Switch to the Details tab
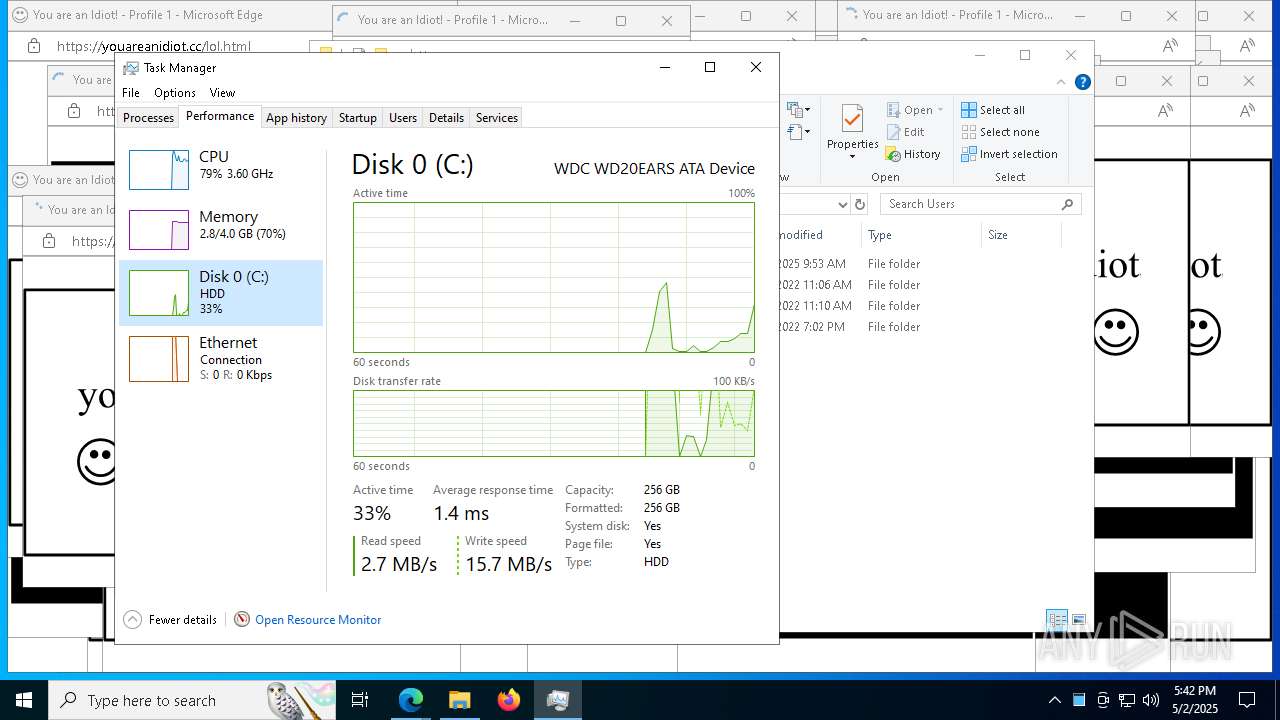Image resolution: width=1280 pixels, height=720 pixels. [x=446, y=118]
